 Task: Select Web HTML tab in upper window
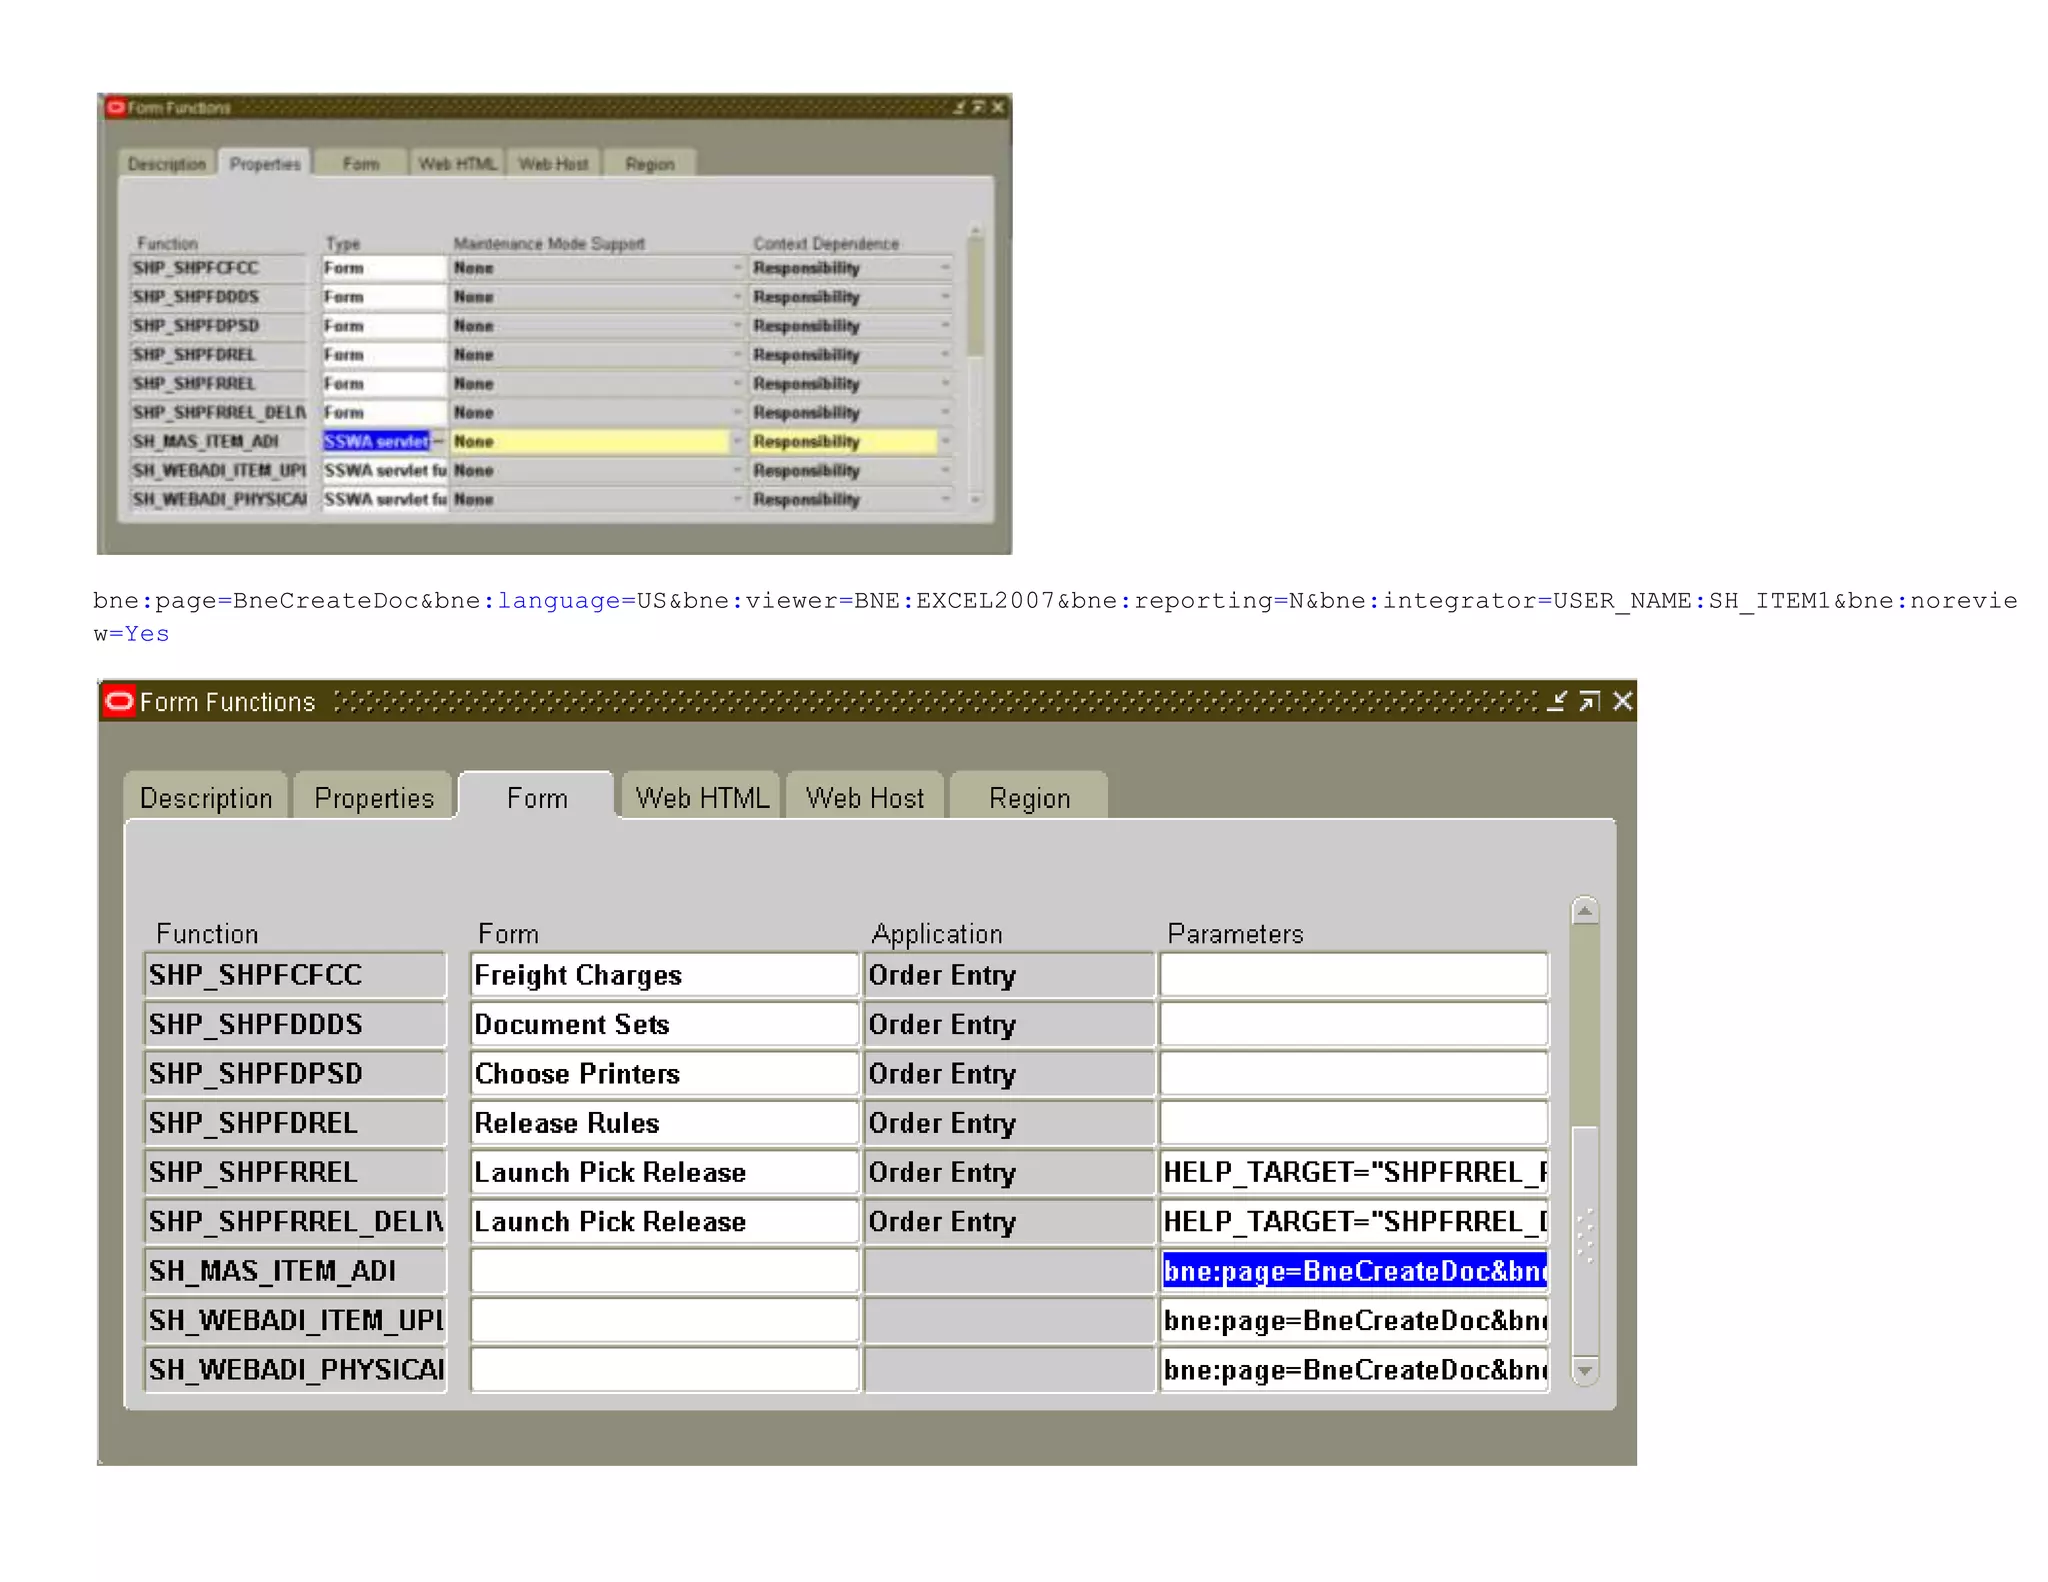coord(457,163)
